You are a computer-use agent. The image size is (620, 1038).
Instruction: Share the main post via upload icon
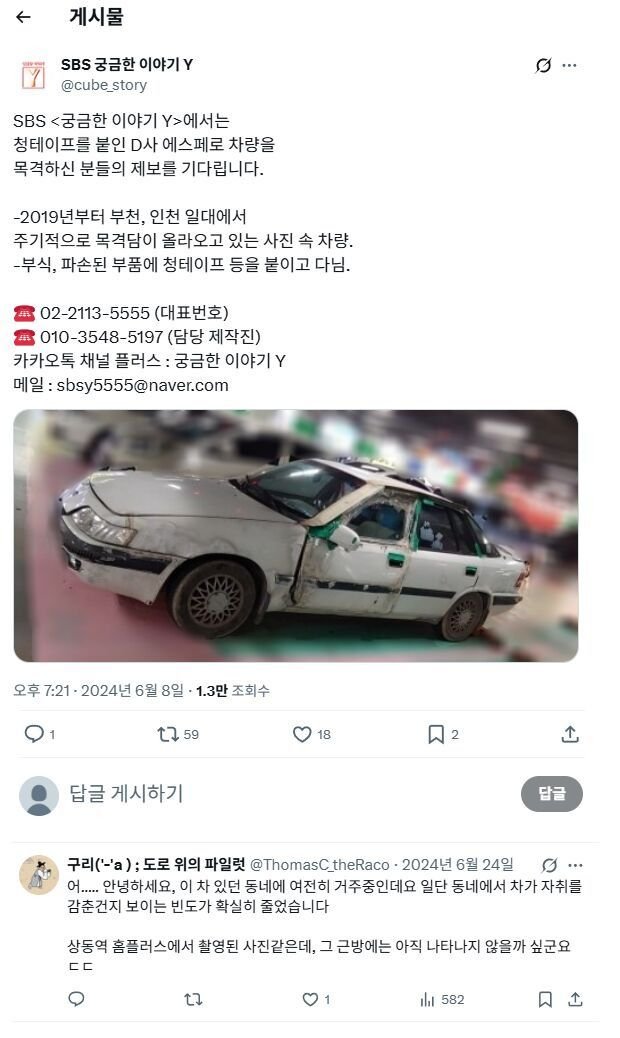coord(570,734)
